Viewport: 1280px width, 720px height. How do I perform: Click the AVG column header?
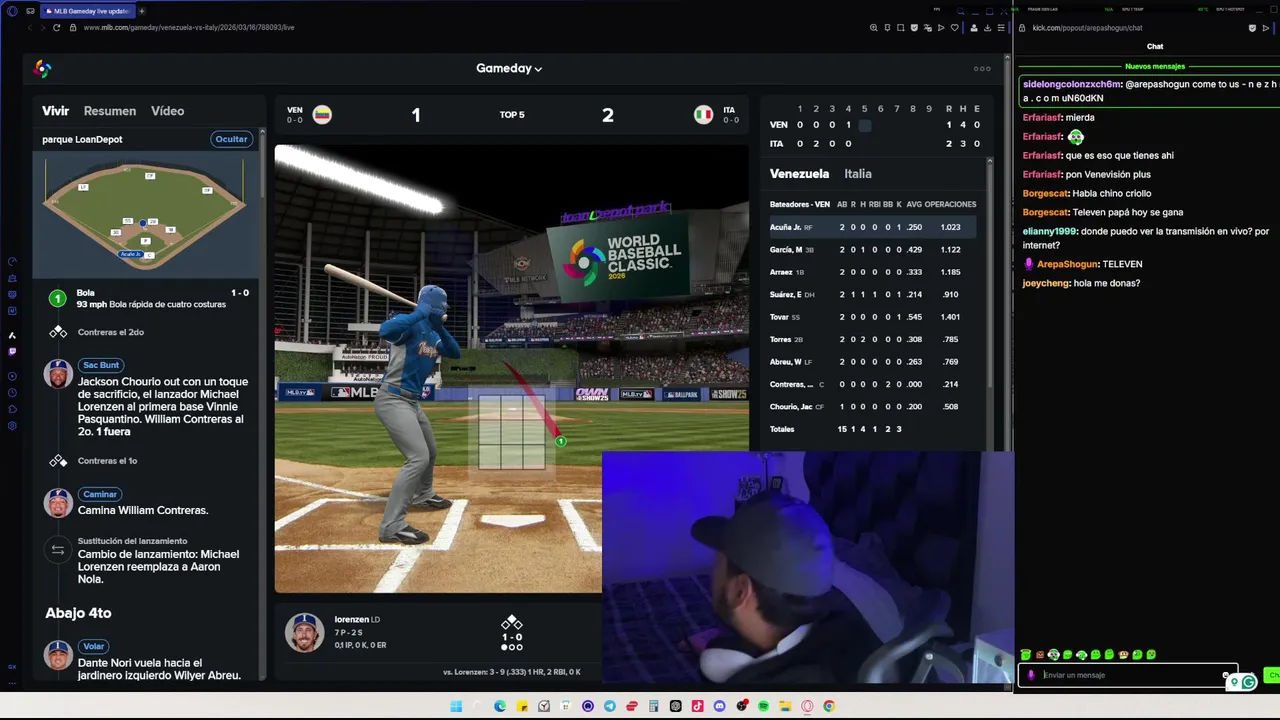pyautogui.click(x=913, y=204)
